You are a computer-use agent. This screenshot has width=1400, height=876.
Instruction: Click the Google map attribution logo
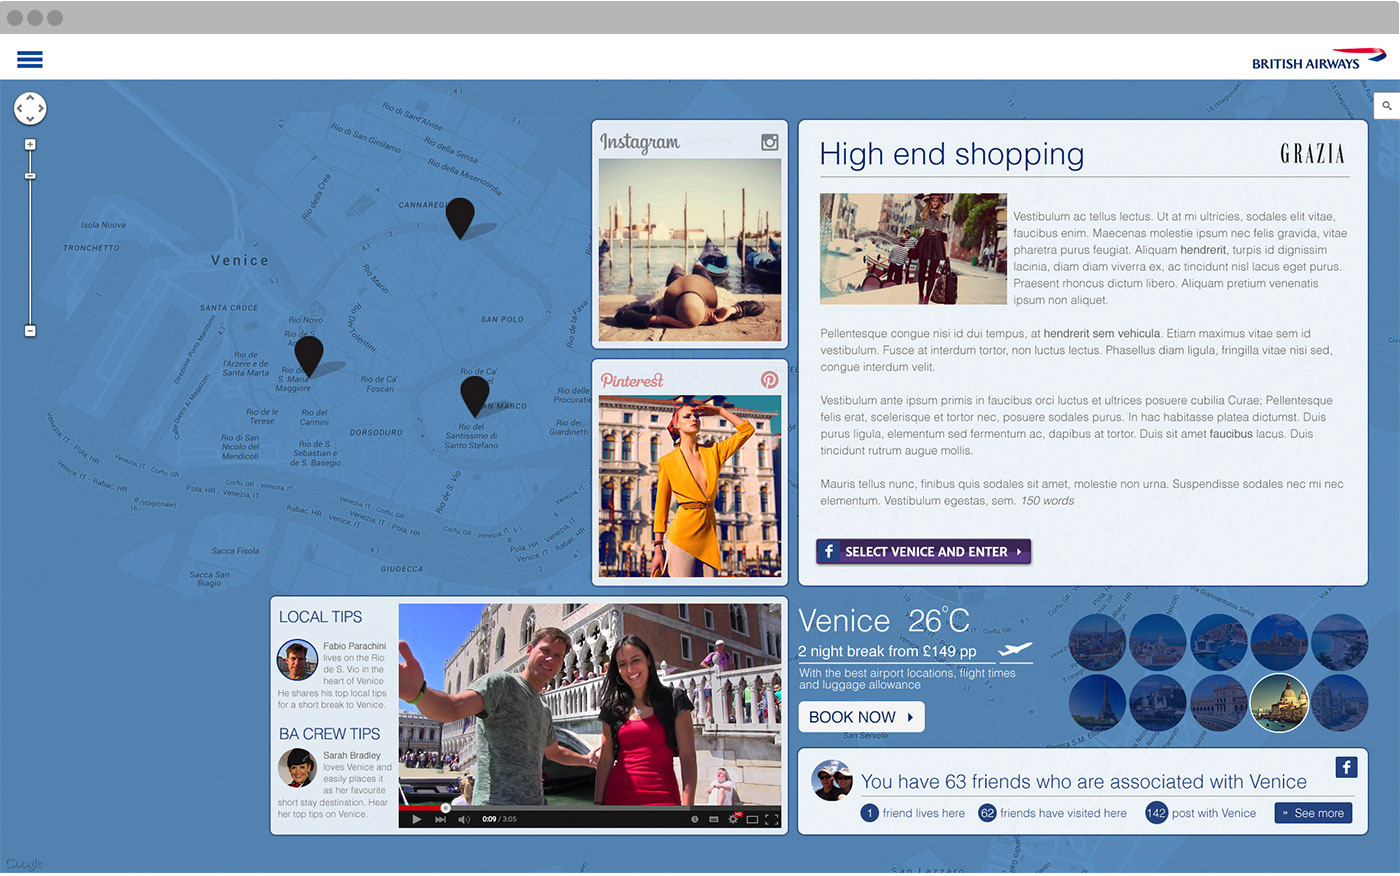23,864
